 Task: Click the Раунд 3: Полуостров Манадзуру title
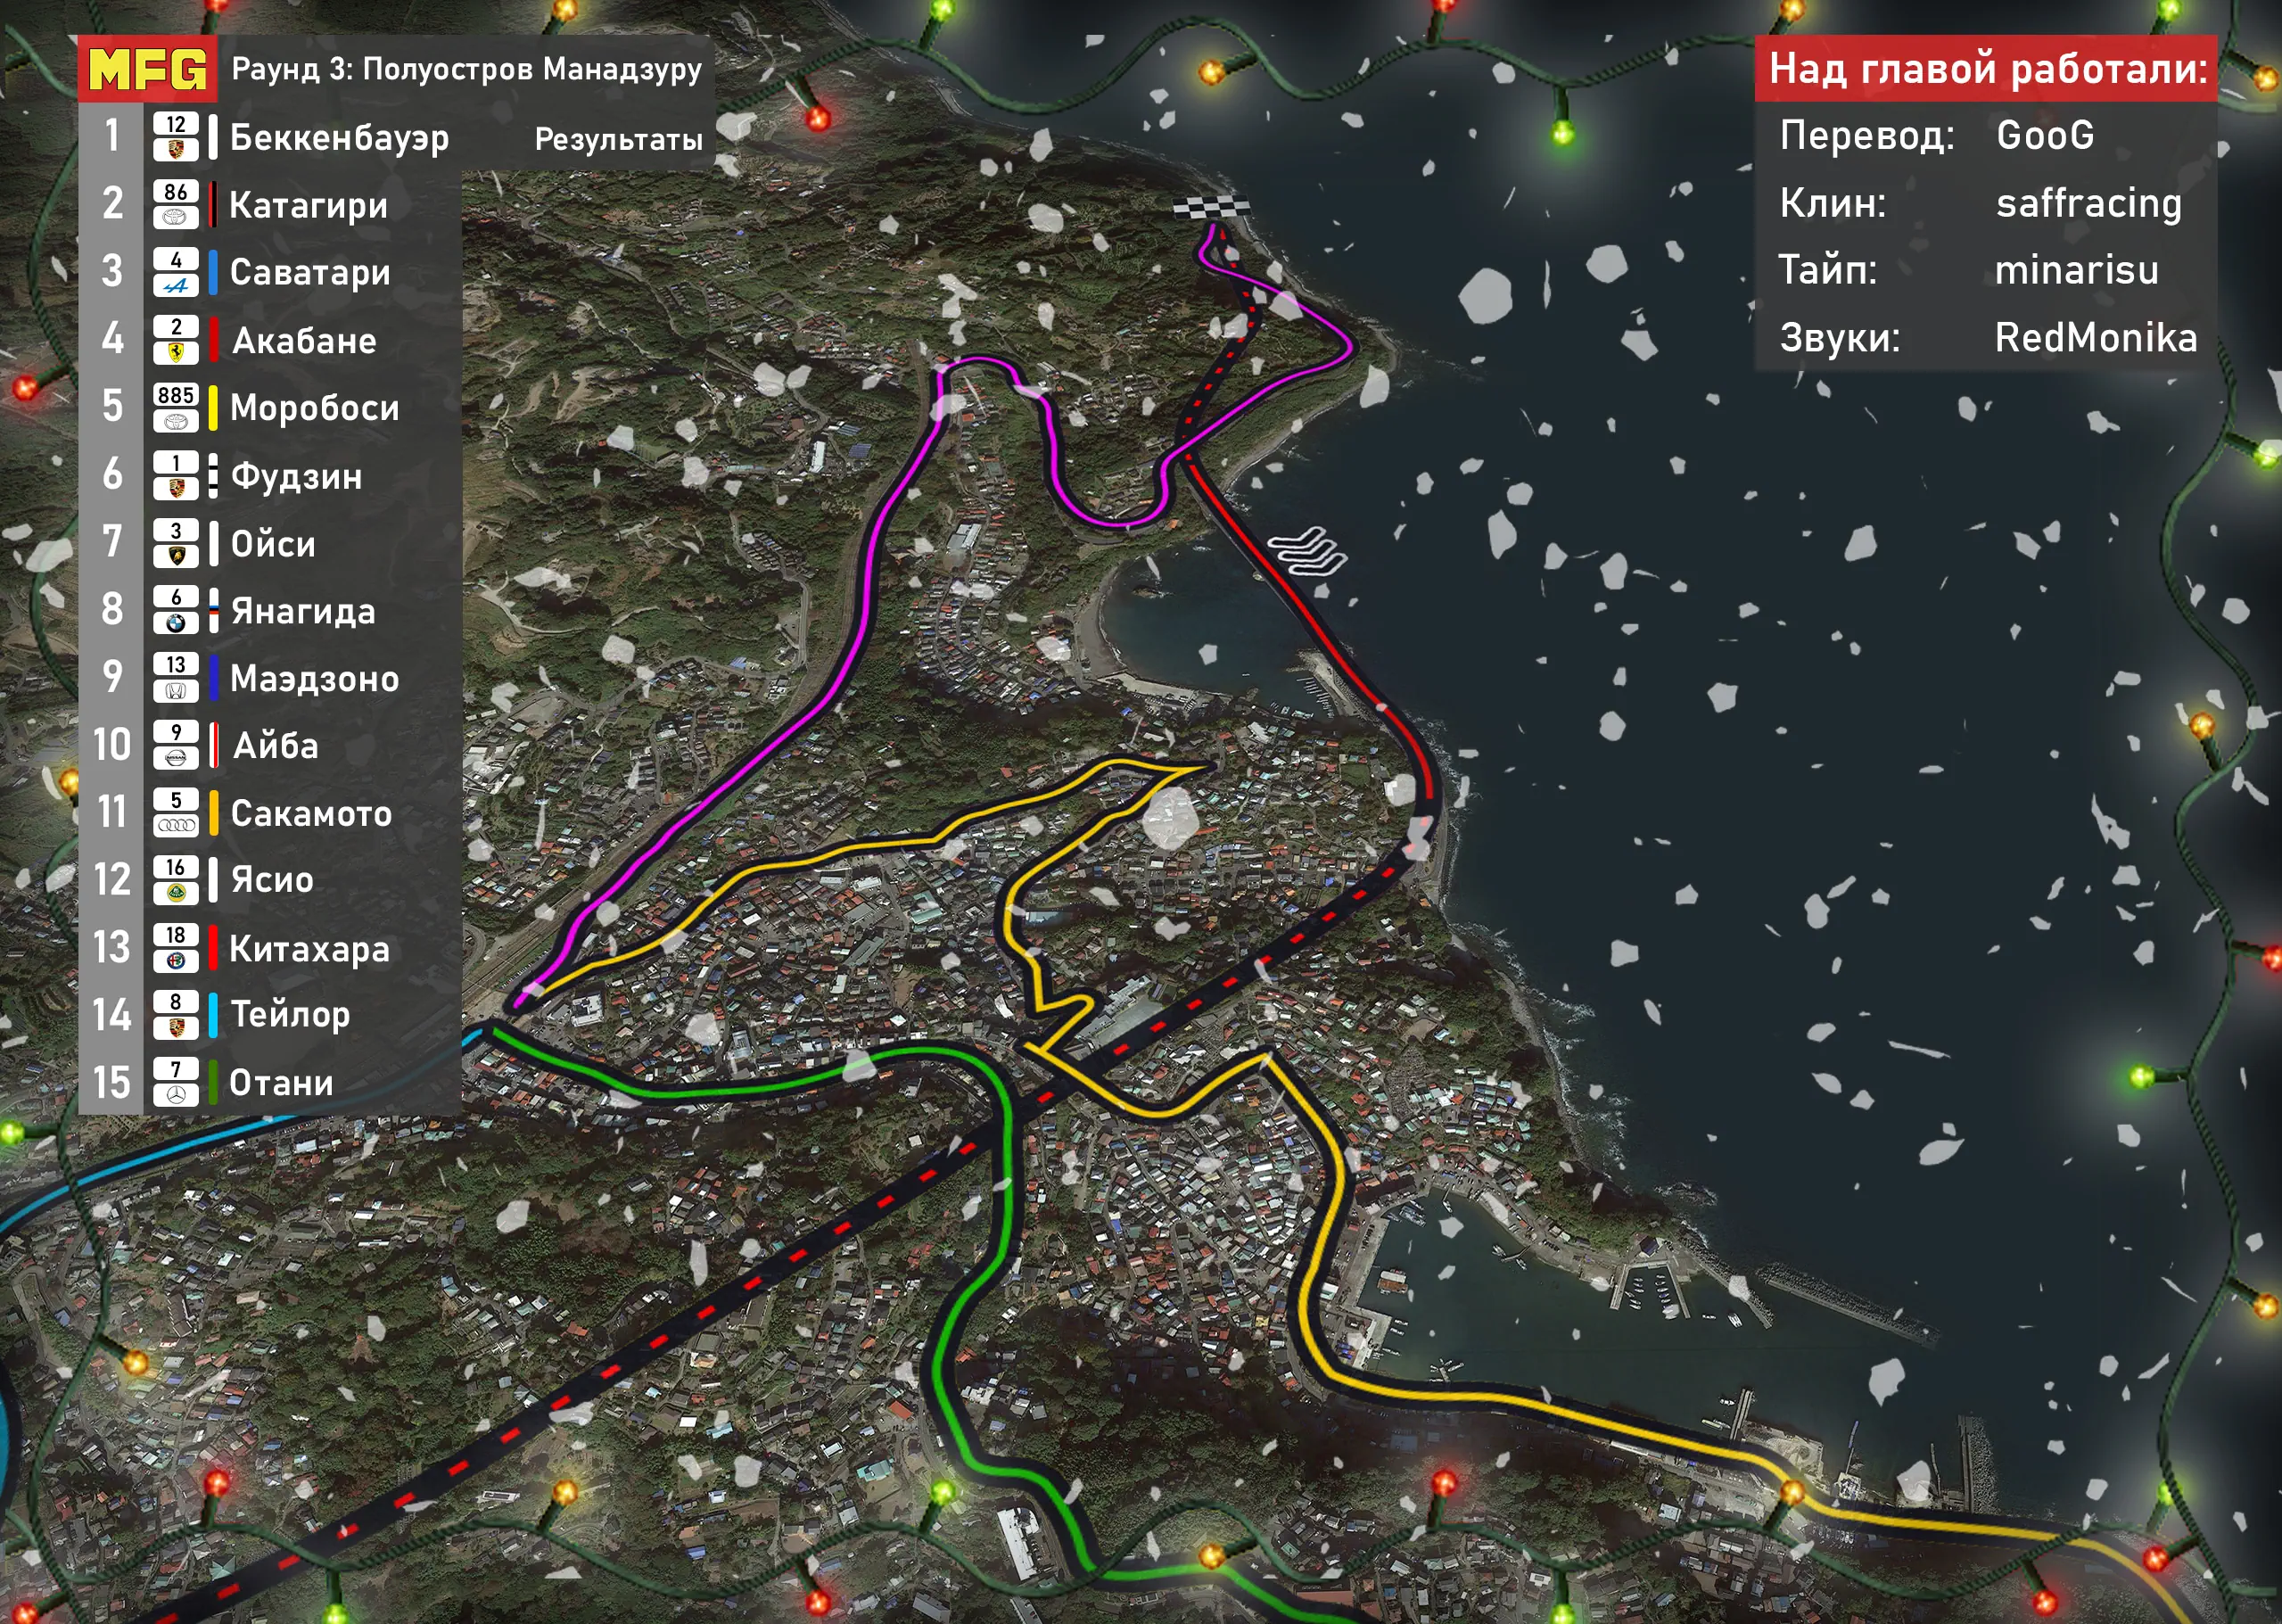pyautogui.click(x=466, y=69)
